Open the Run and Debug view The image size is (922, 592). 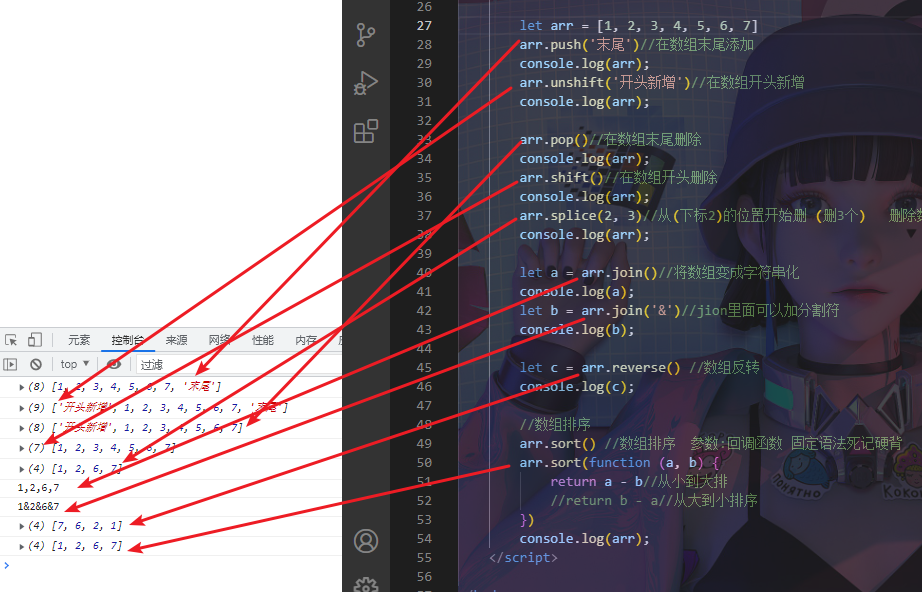(x=365, y=83)
